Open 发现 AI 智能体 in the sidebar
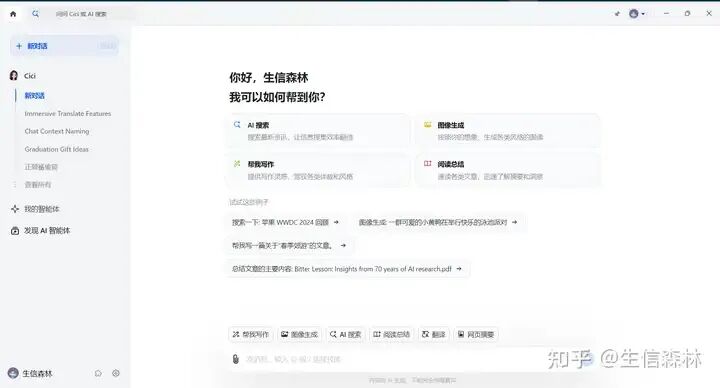This screenshot has height=388, width=720. point(40,231)
